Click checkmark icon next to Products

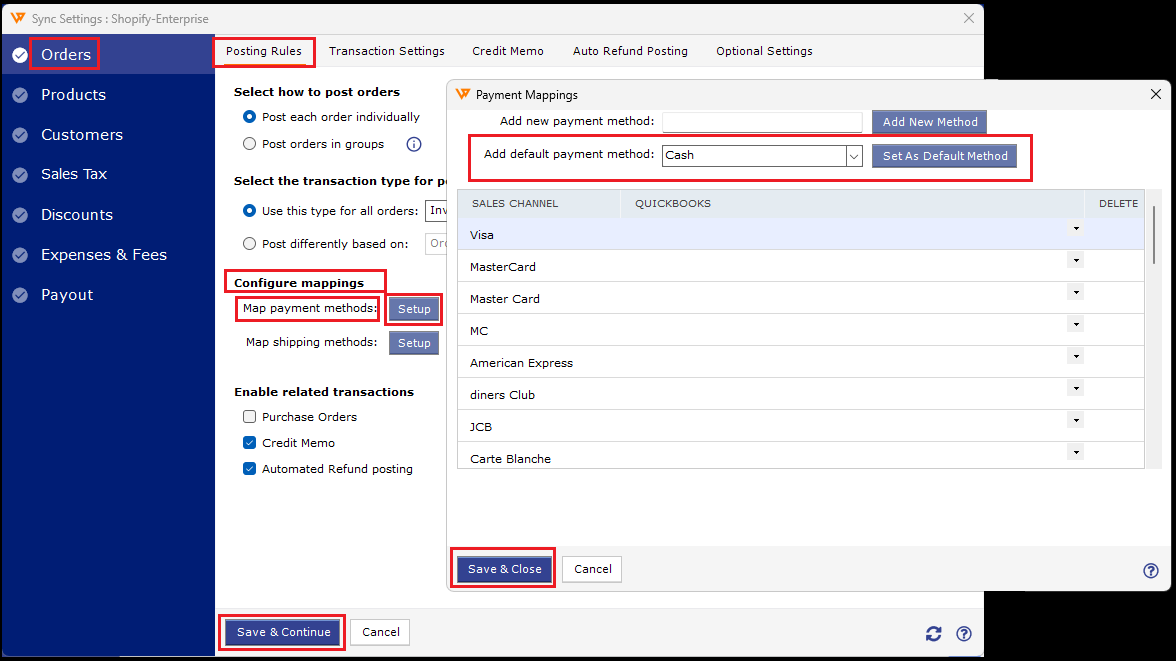(20, 95)
